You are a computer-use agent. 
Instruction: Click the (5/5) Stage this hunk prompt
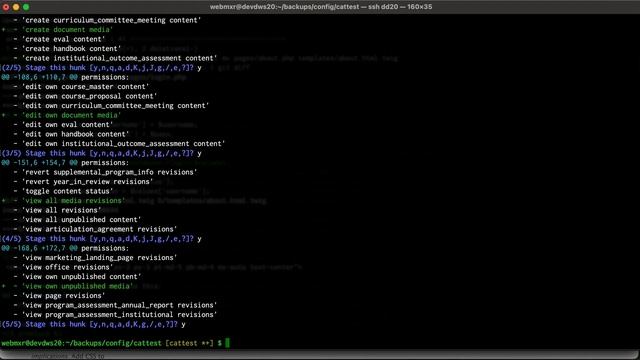[x=93, y=324]
